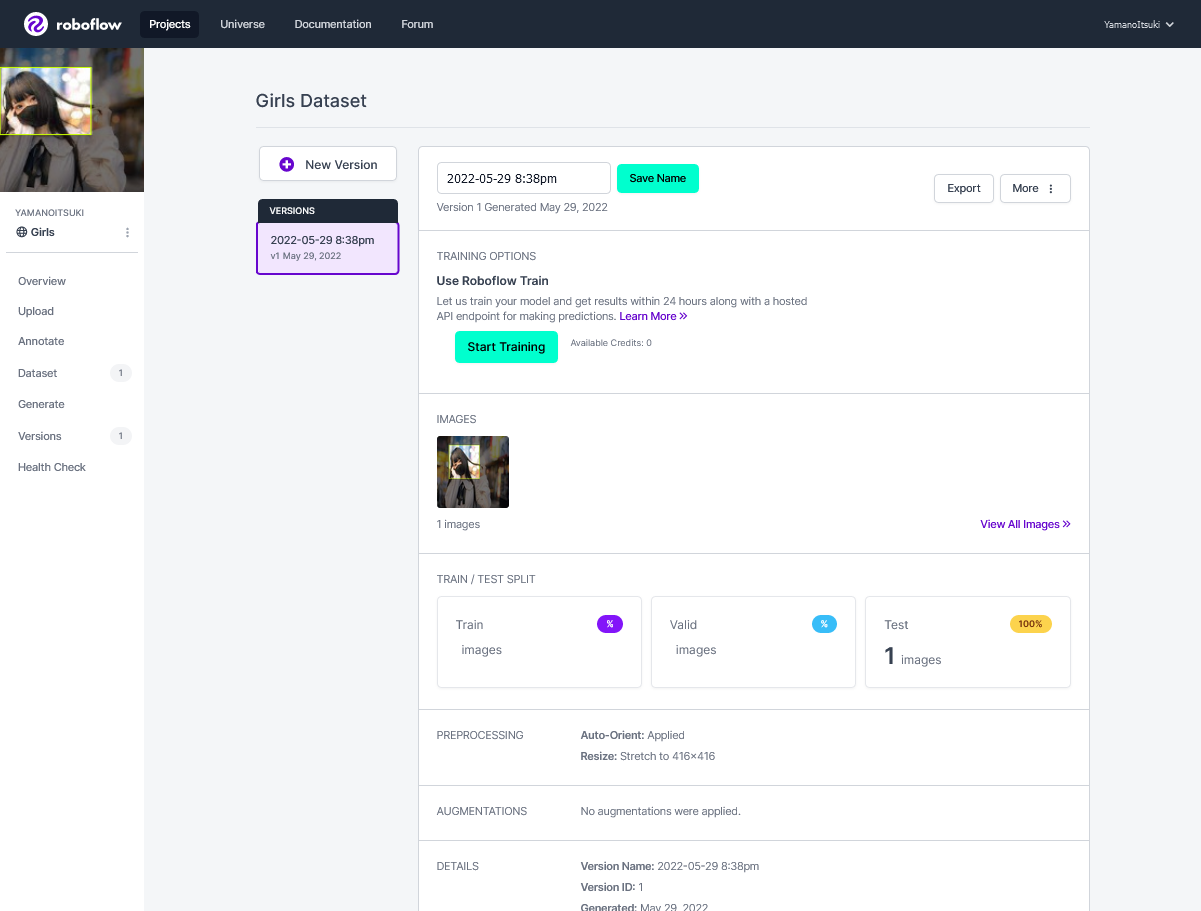Go to the Projects tab

[169, 24]
